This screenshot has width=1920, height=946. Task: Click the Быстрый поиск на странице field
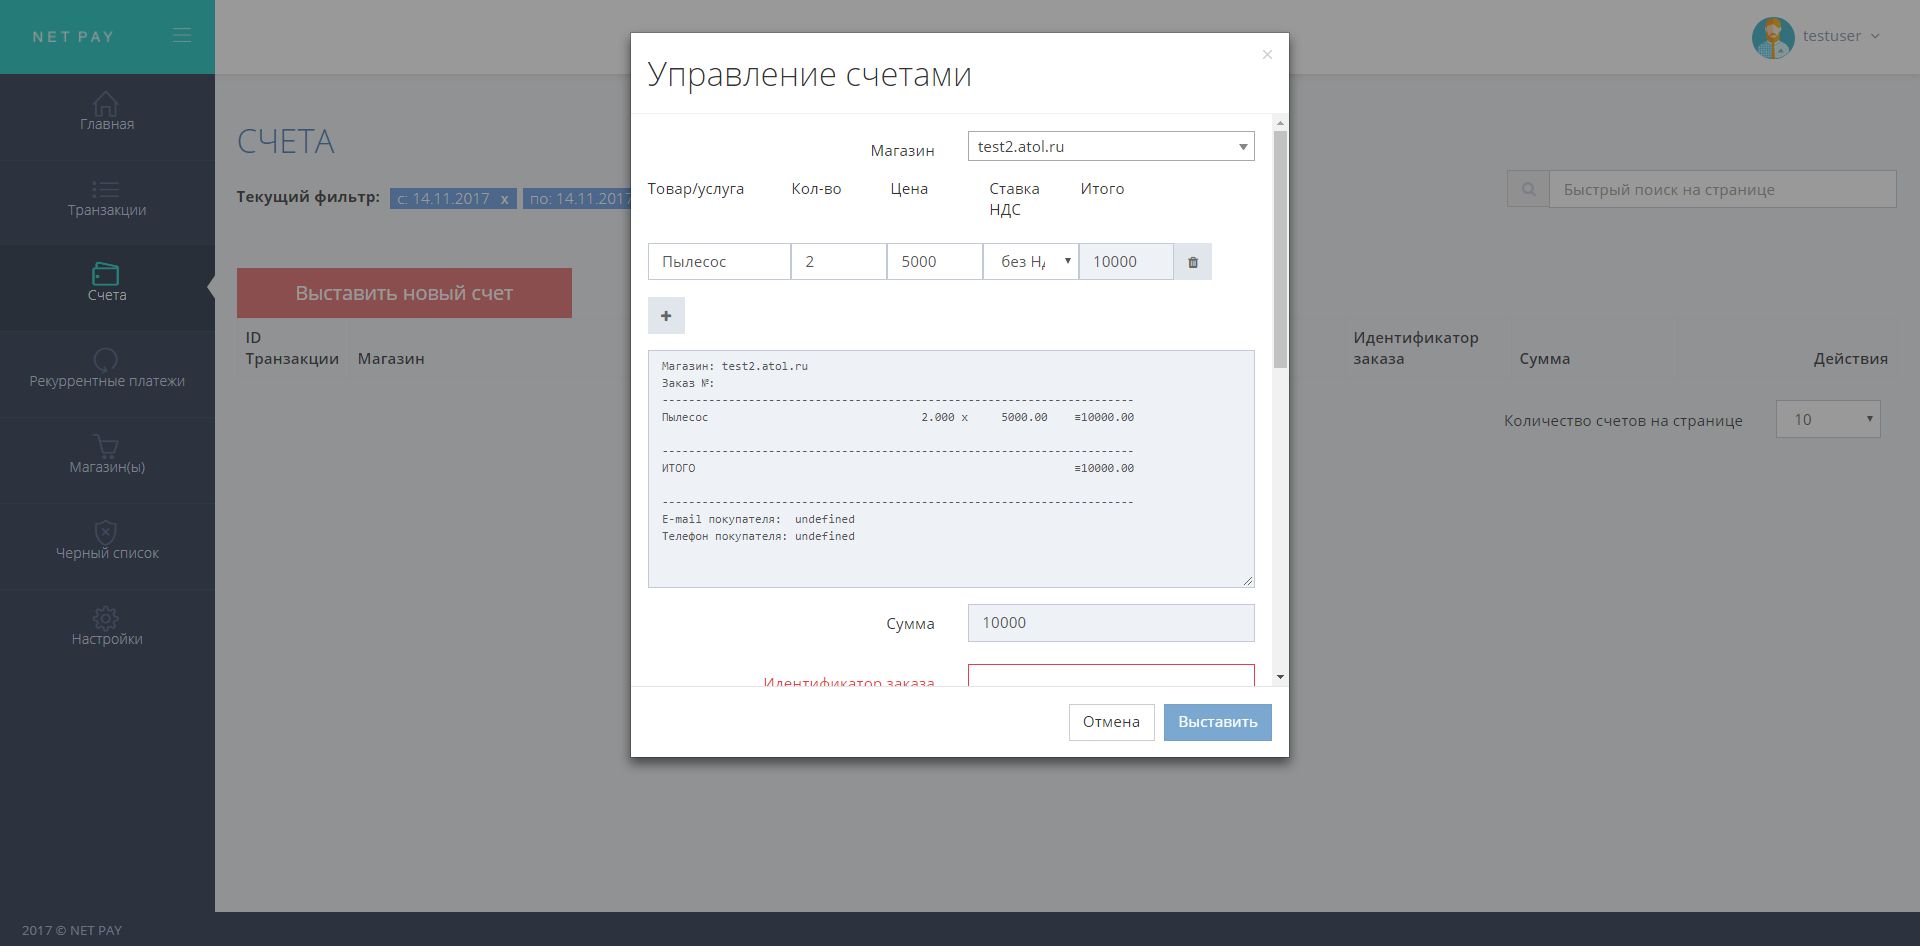[1722, 189]
